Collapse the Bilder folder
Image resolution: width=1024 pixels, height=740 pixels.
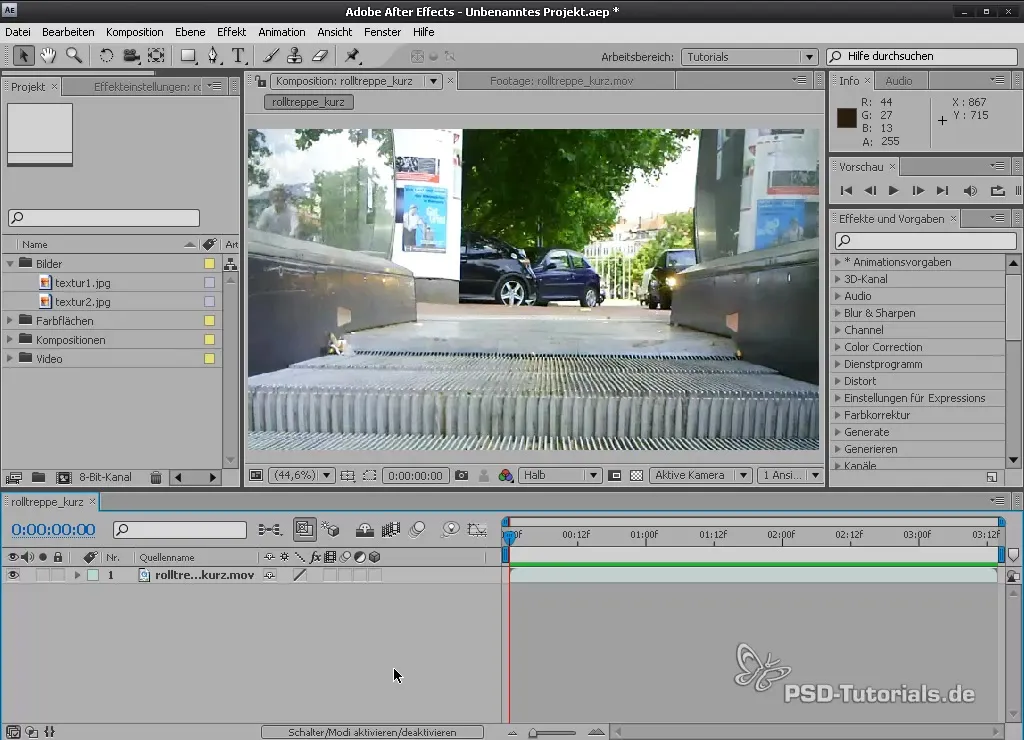point(10,264)
